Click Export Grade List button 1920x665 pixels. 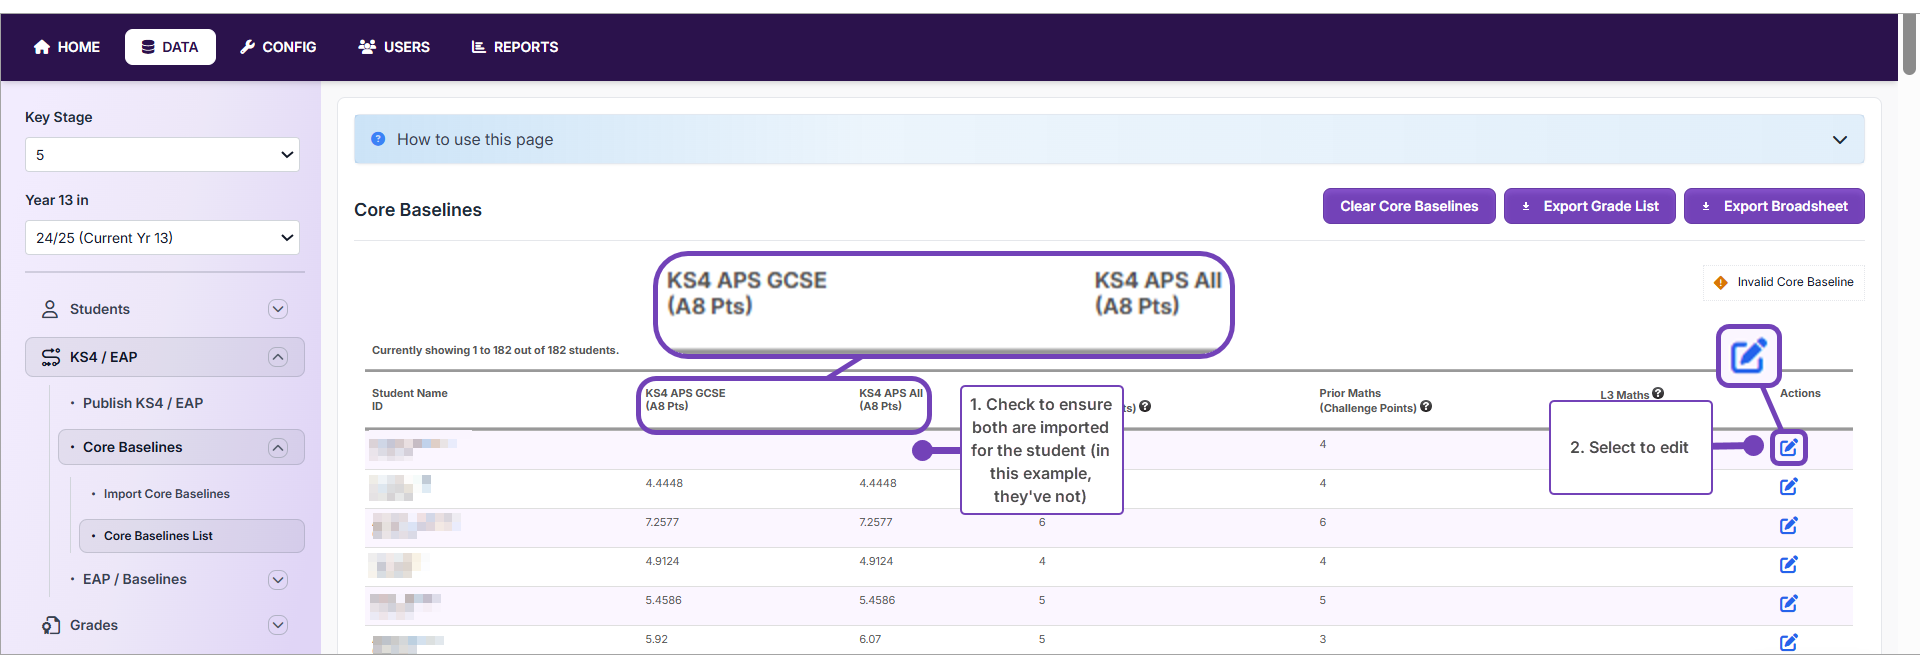coord(1589,206)
